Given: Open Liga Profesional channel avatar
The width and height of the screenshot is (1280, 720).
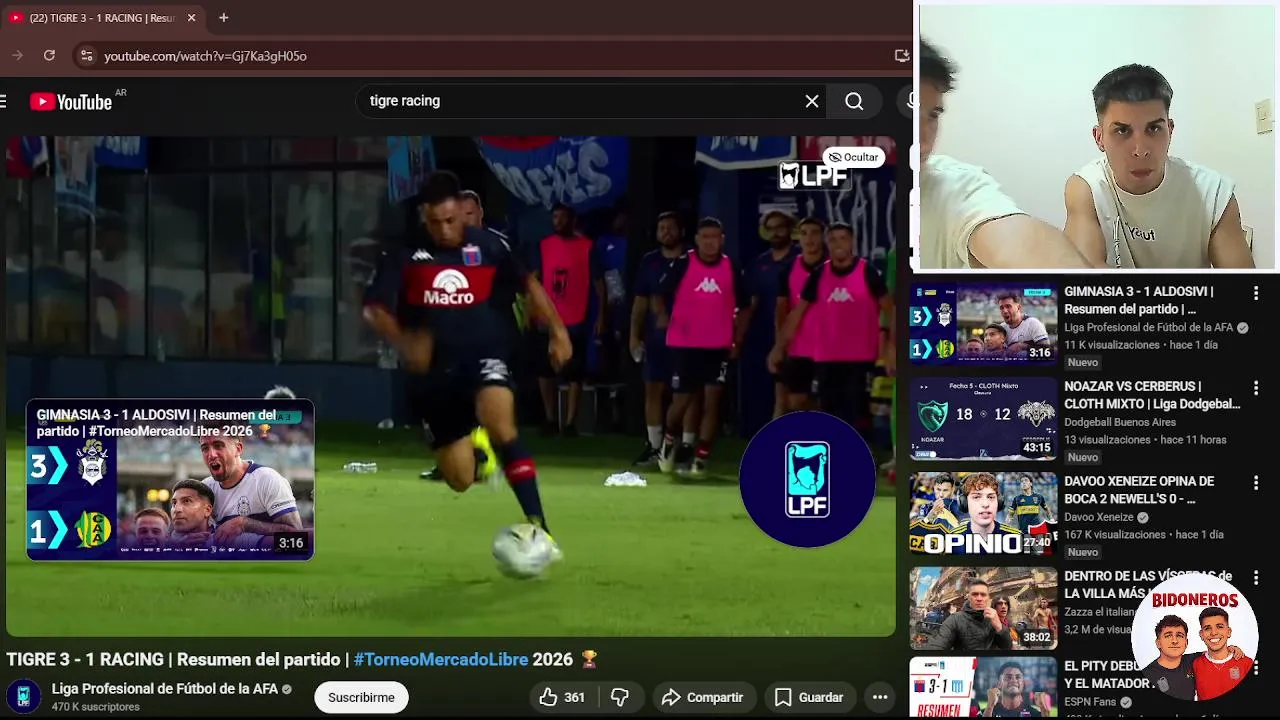Looking at the screenshot, I should pos(23,696).
